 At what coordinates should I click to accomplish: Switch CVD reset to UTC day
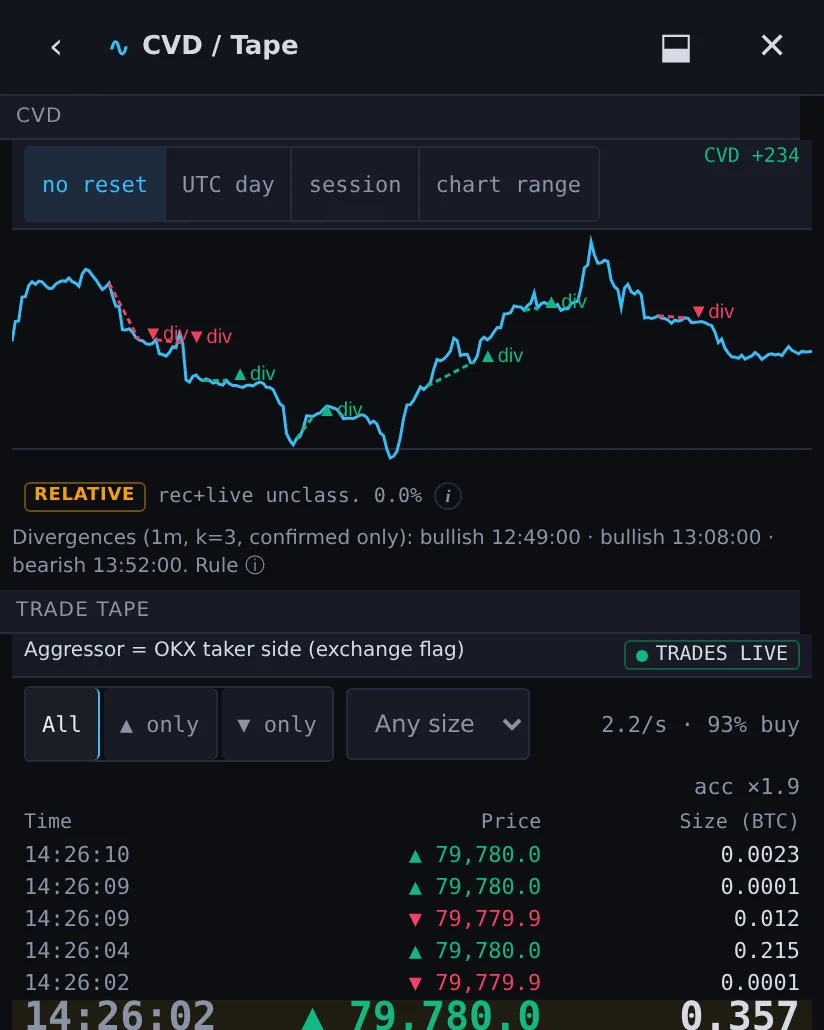(228, 185)
